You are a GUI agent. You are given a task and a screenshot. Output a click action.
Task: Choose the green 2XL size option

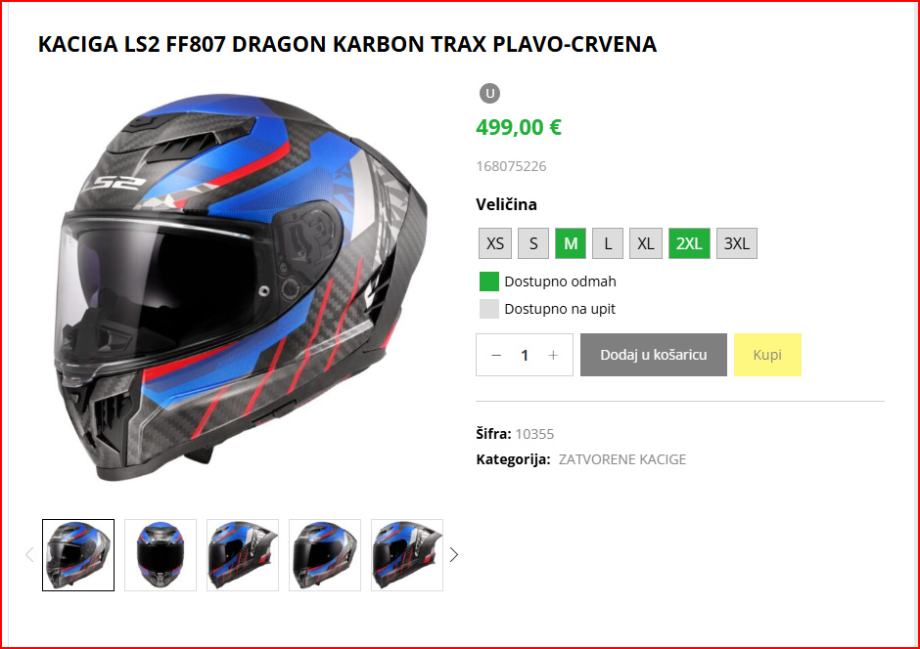(x=689, y=243)
